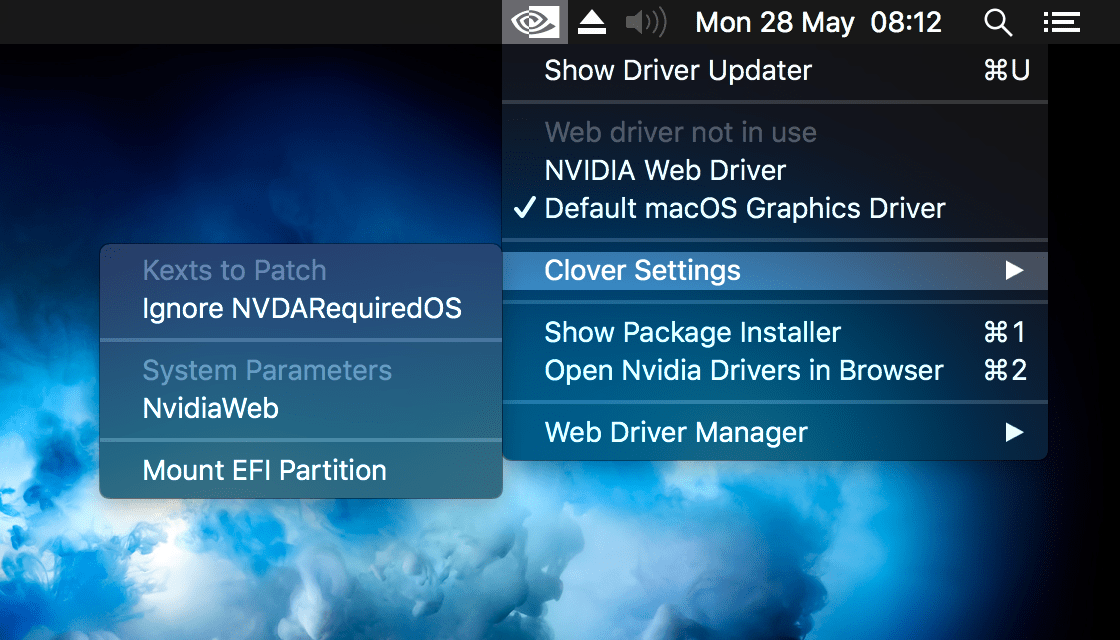Toggle Ignore NVDARequiredOS kext patch
This screenshot has height=640, width=1120.
tap(302, 308)
